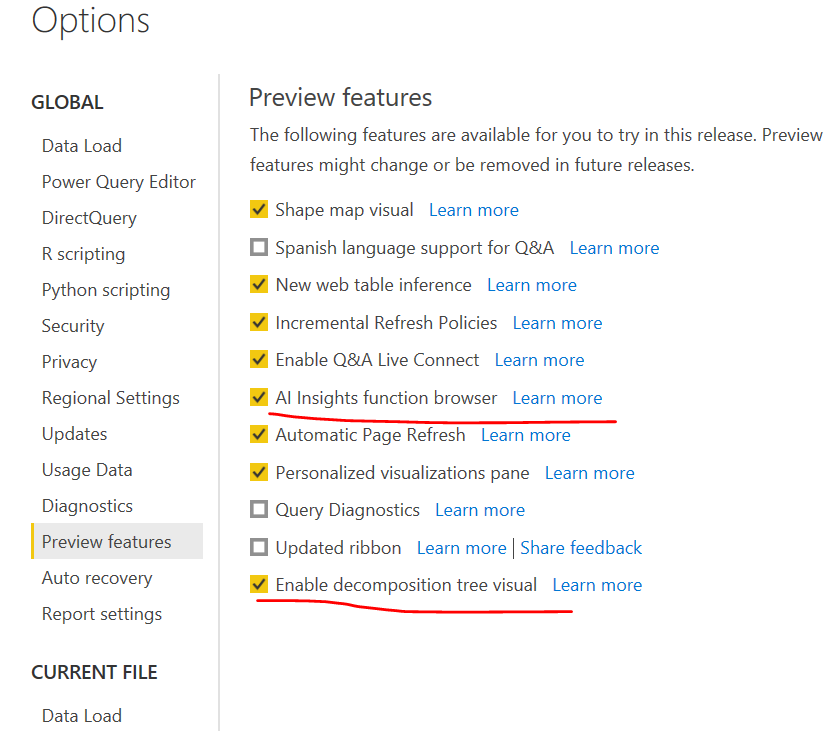The image size is (825, 731).
Task: Open Learn more for decomposition tree visual
Action: click(x=597, y=585)
